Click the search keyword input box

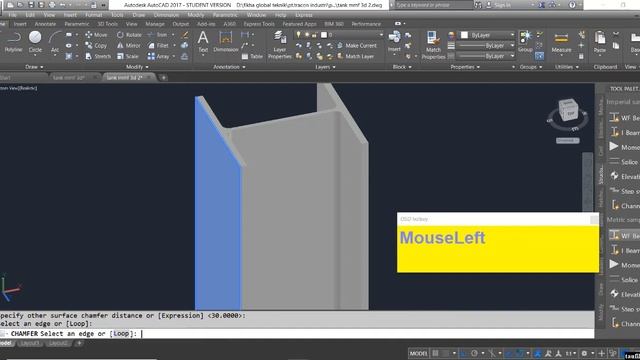coord(434,5)
